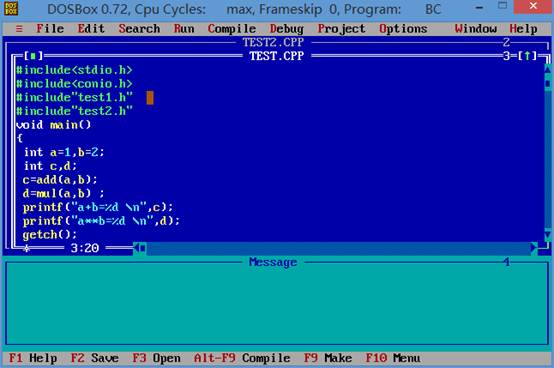The width and height of the screenshot is (554, 368).
Task: Click F2 Save in status bar
Action: pos(95,358)
